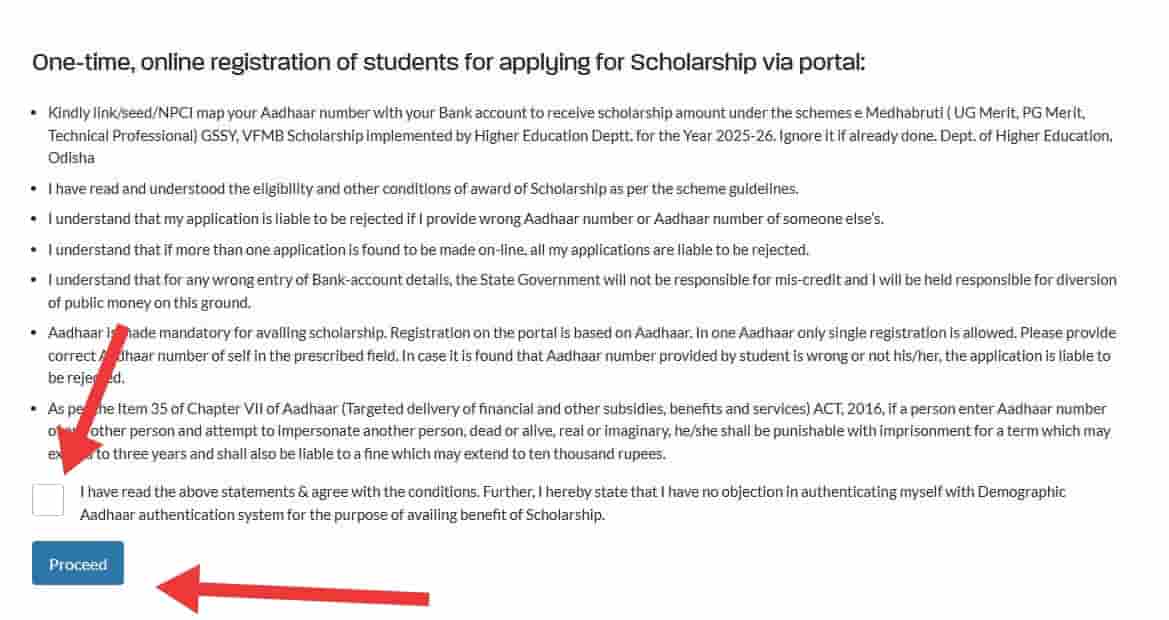This screenshot has height=620, width=1169.
Task: Click the 'GSSY, VFMB Scholarship' text
Action: click(x=281, y=136)
